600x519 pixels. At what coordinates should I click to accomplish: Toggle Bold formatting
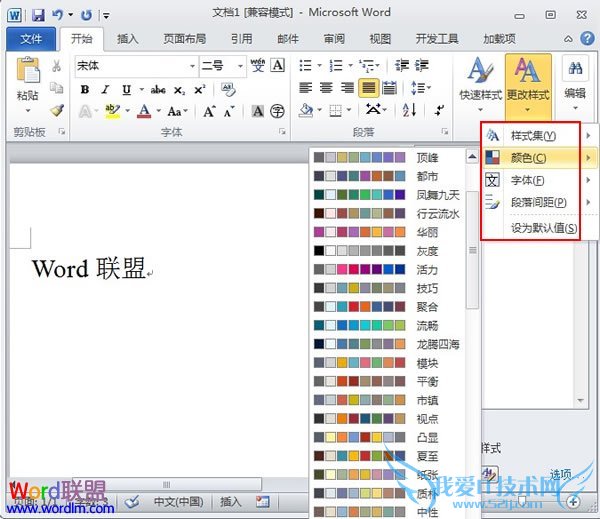click(85, 88)
